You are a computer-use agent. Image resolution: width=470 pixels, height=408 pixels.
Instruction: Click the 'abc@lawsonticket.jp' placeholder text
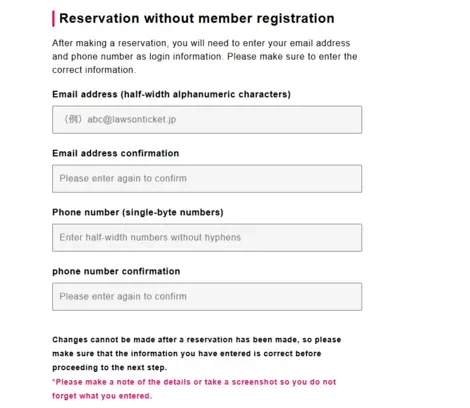tap(132, 120)
